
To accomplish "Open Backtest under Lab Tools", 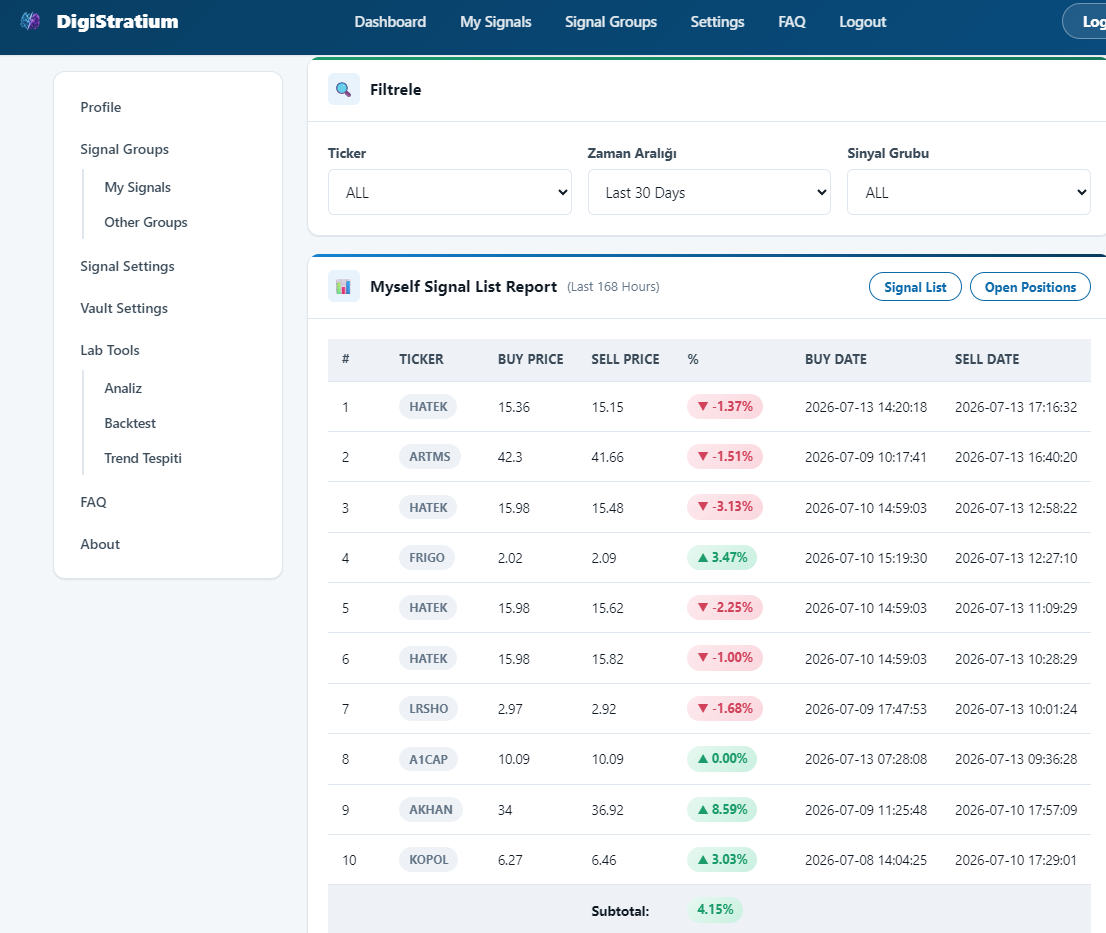I will 130,423.
